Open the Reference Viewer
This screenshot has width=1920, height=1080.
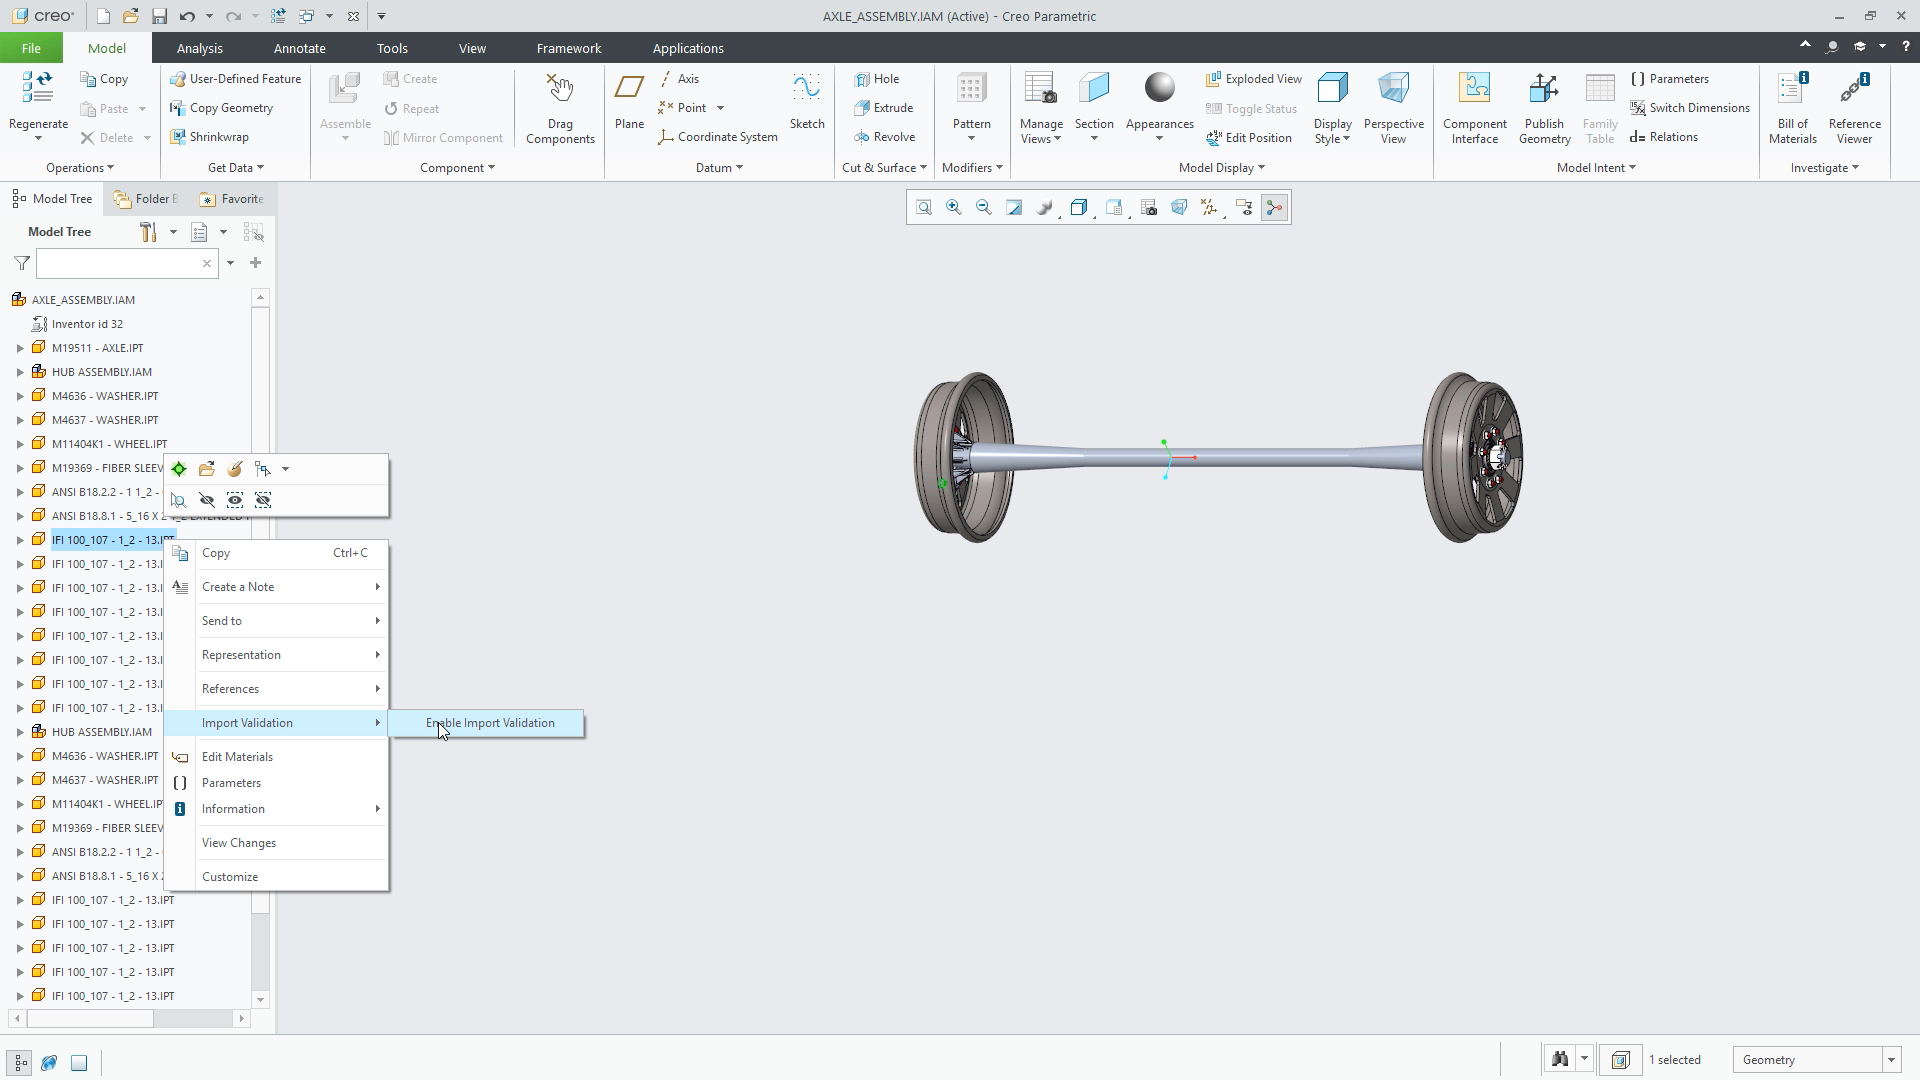tap(1854, 108)
